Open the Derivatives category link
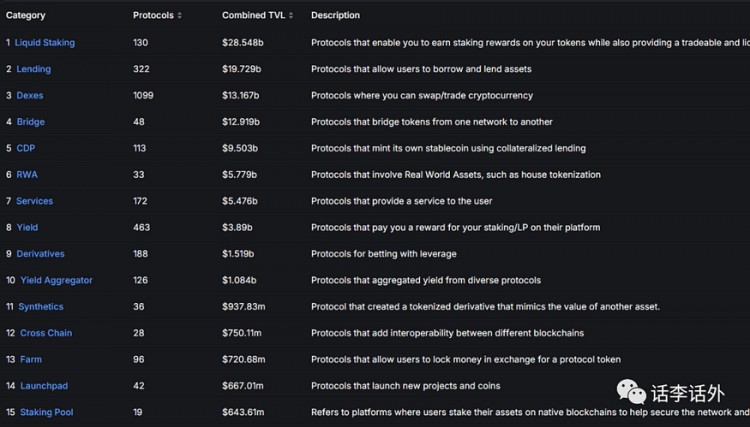 [40, 254]
